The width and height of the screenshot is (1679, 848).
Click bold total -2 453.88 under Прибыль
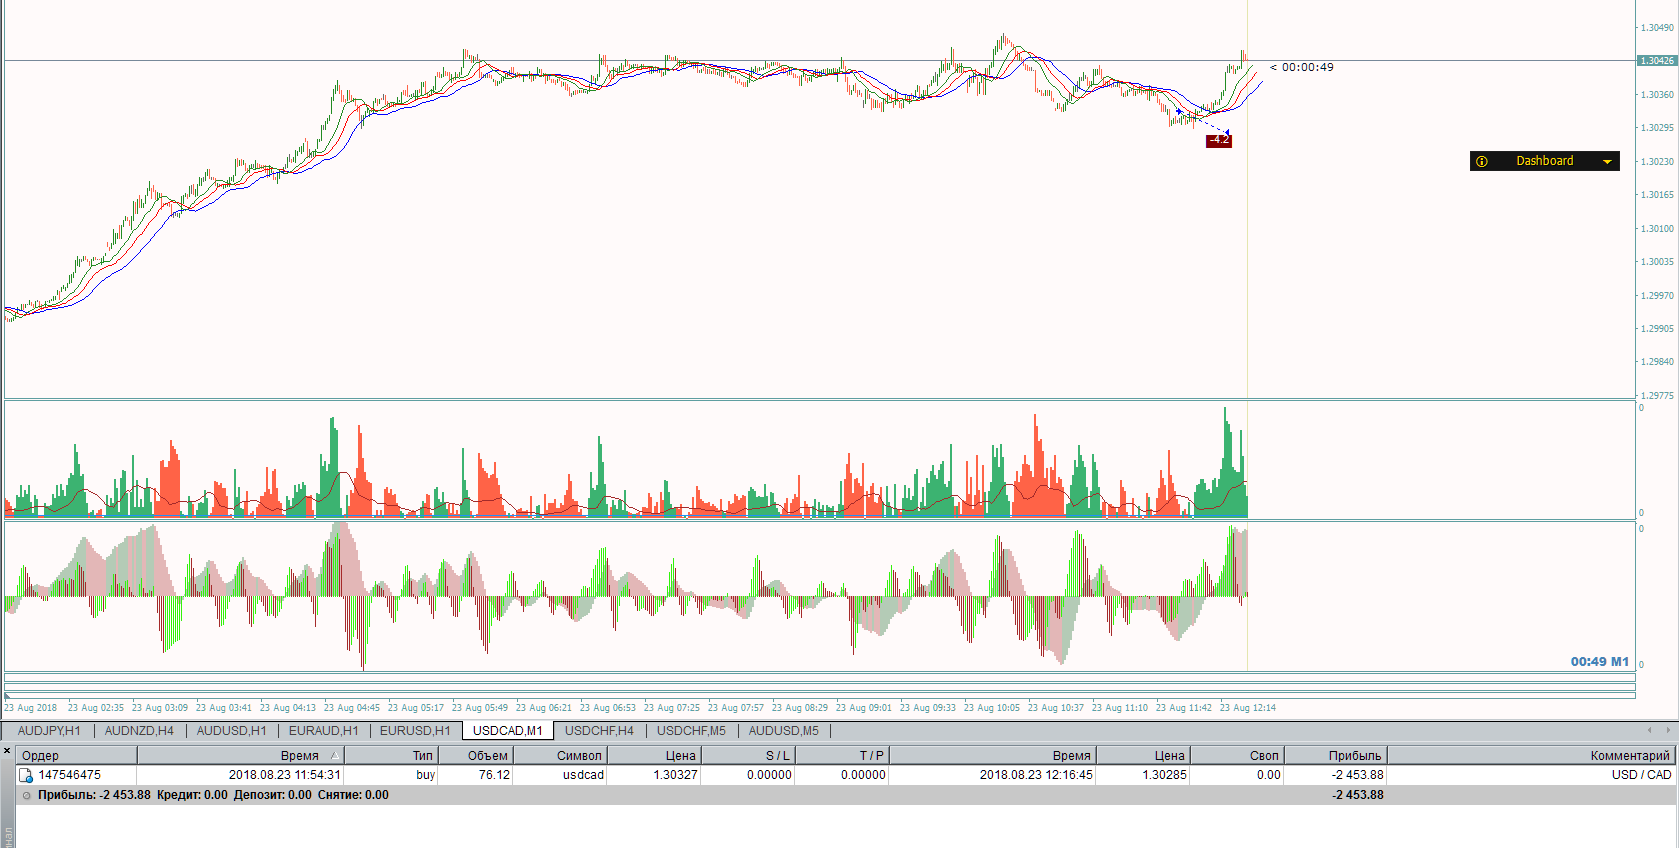[1358, 795]
